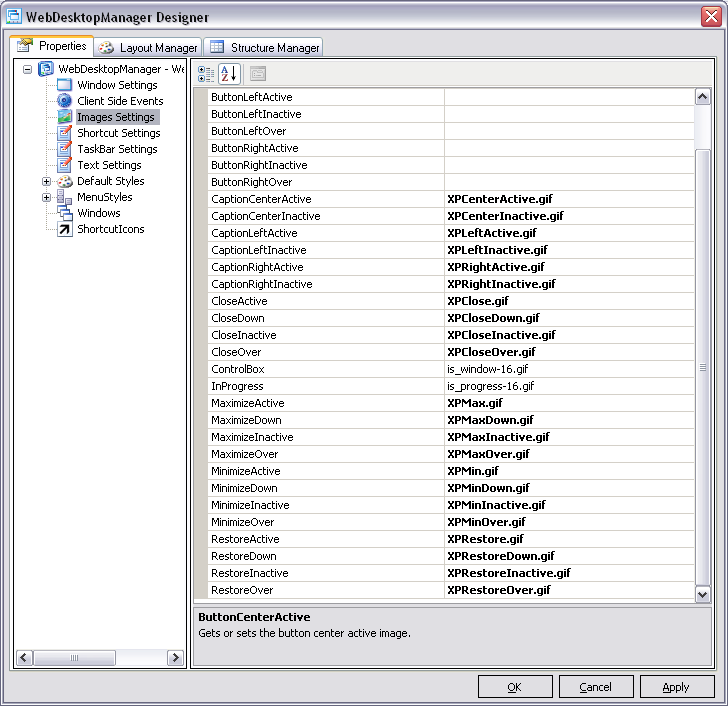Click the property grid scroll-up arrow
This screenshot has height=706, width=728.
(702, 97)
